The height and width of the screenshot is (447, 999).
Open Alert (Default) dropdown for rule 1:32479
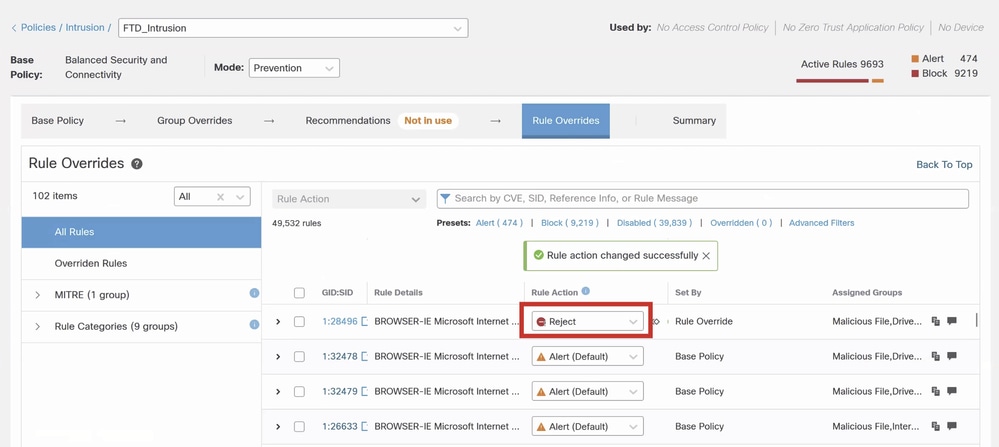587,392
